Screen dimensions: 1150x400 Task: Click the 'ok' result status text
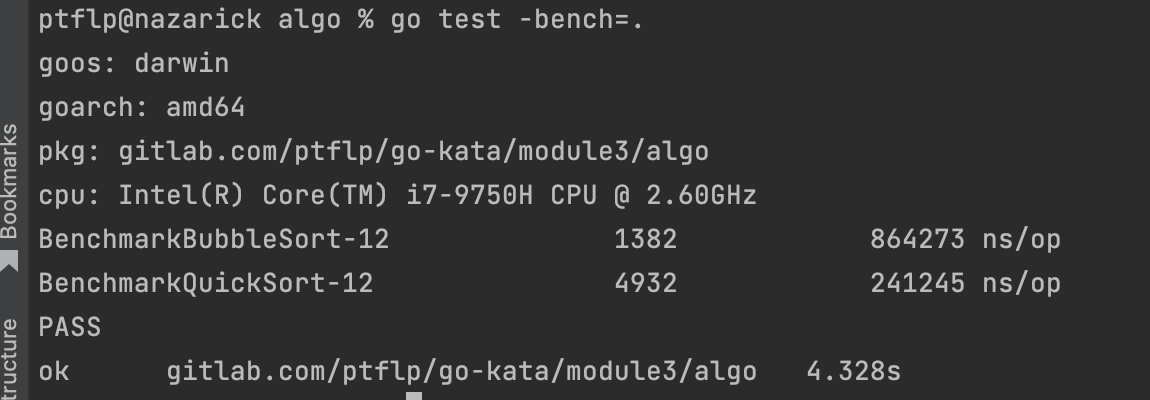(x=54, y=372)
